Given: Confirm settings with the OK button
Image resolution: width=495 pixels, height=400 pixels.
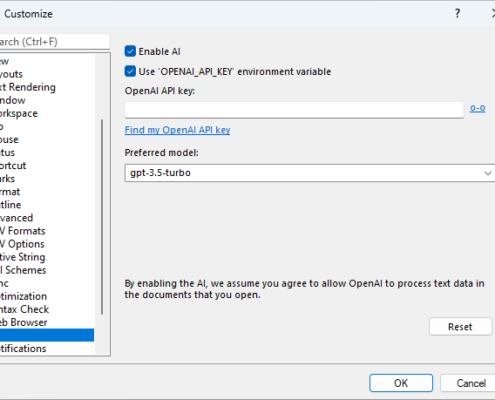Looking at the screenshot, I should 401,383.
